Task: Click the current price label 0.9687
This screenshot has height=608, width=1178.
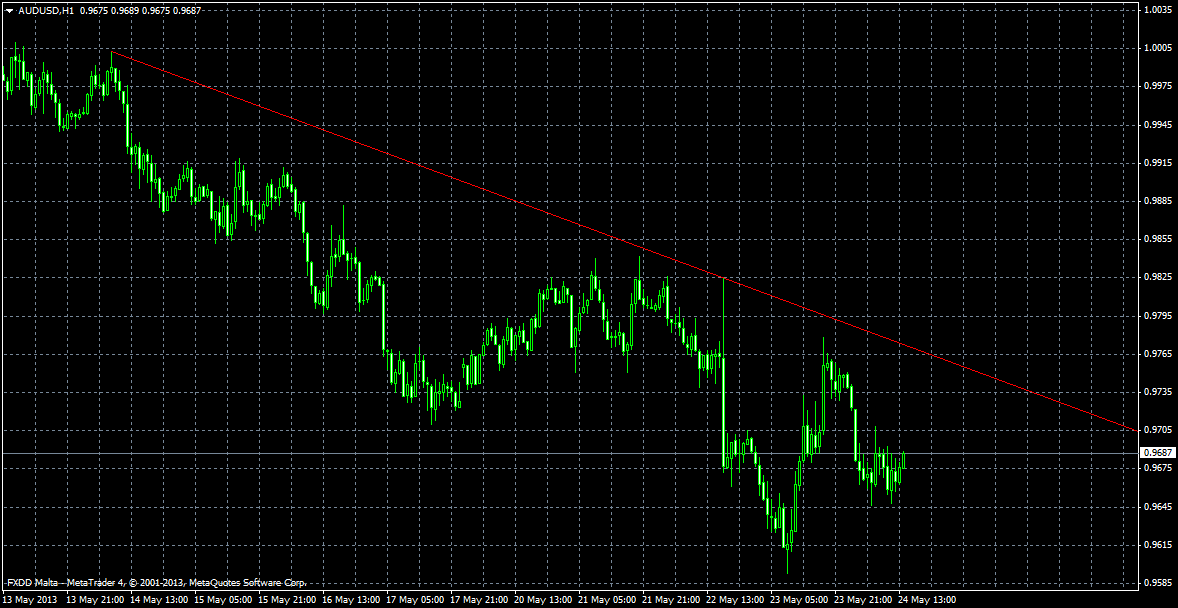Action: click(x=1157, y=453)
